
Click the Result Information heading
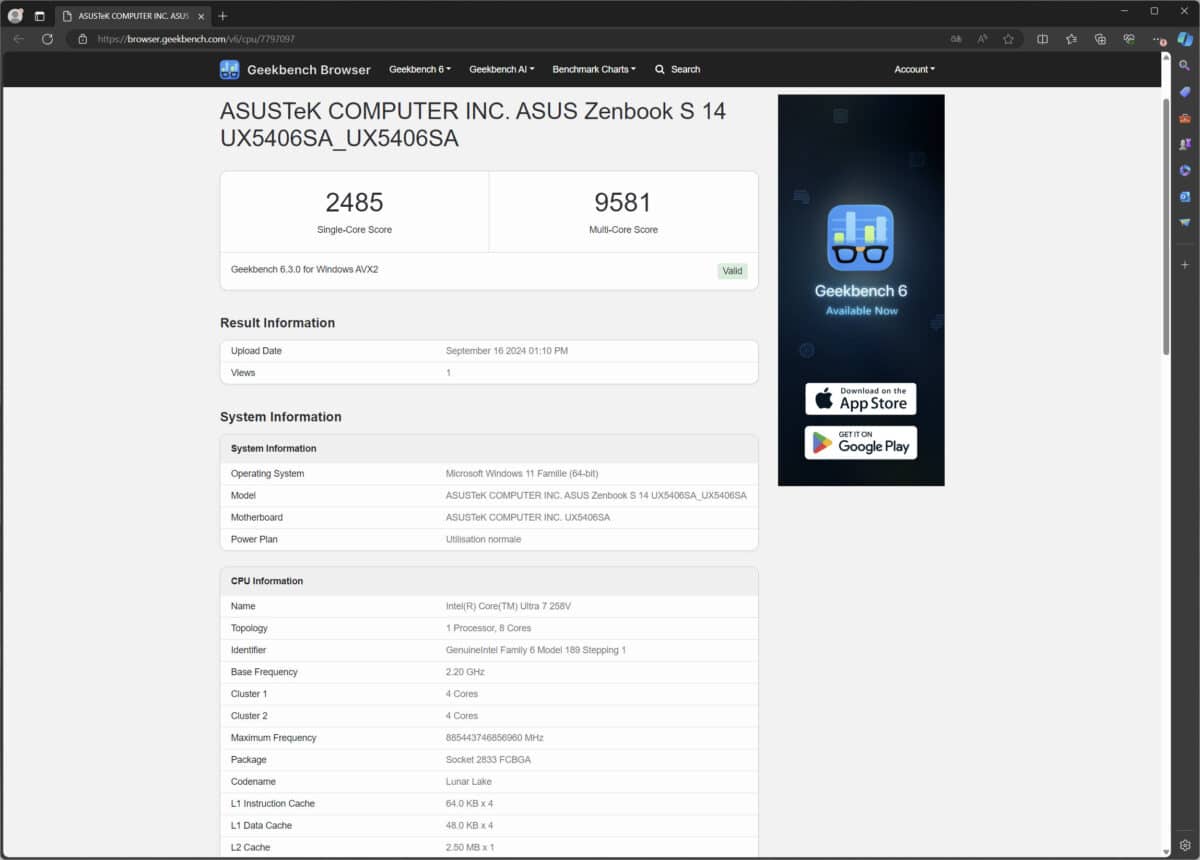click(x=277, y=323)
